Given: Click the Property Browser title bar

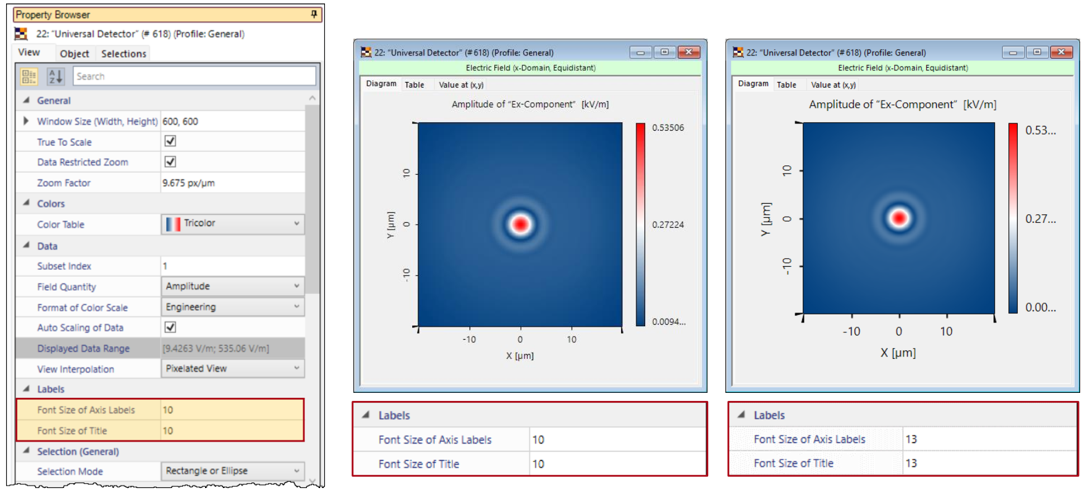Looking at the screenshot, I should (166, 14).
